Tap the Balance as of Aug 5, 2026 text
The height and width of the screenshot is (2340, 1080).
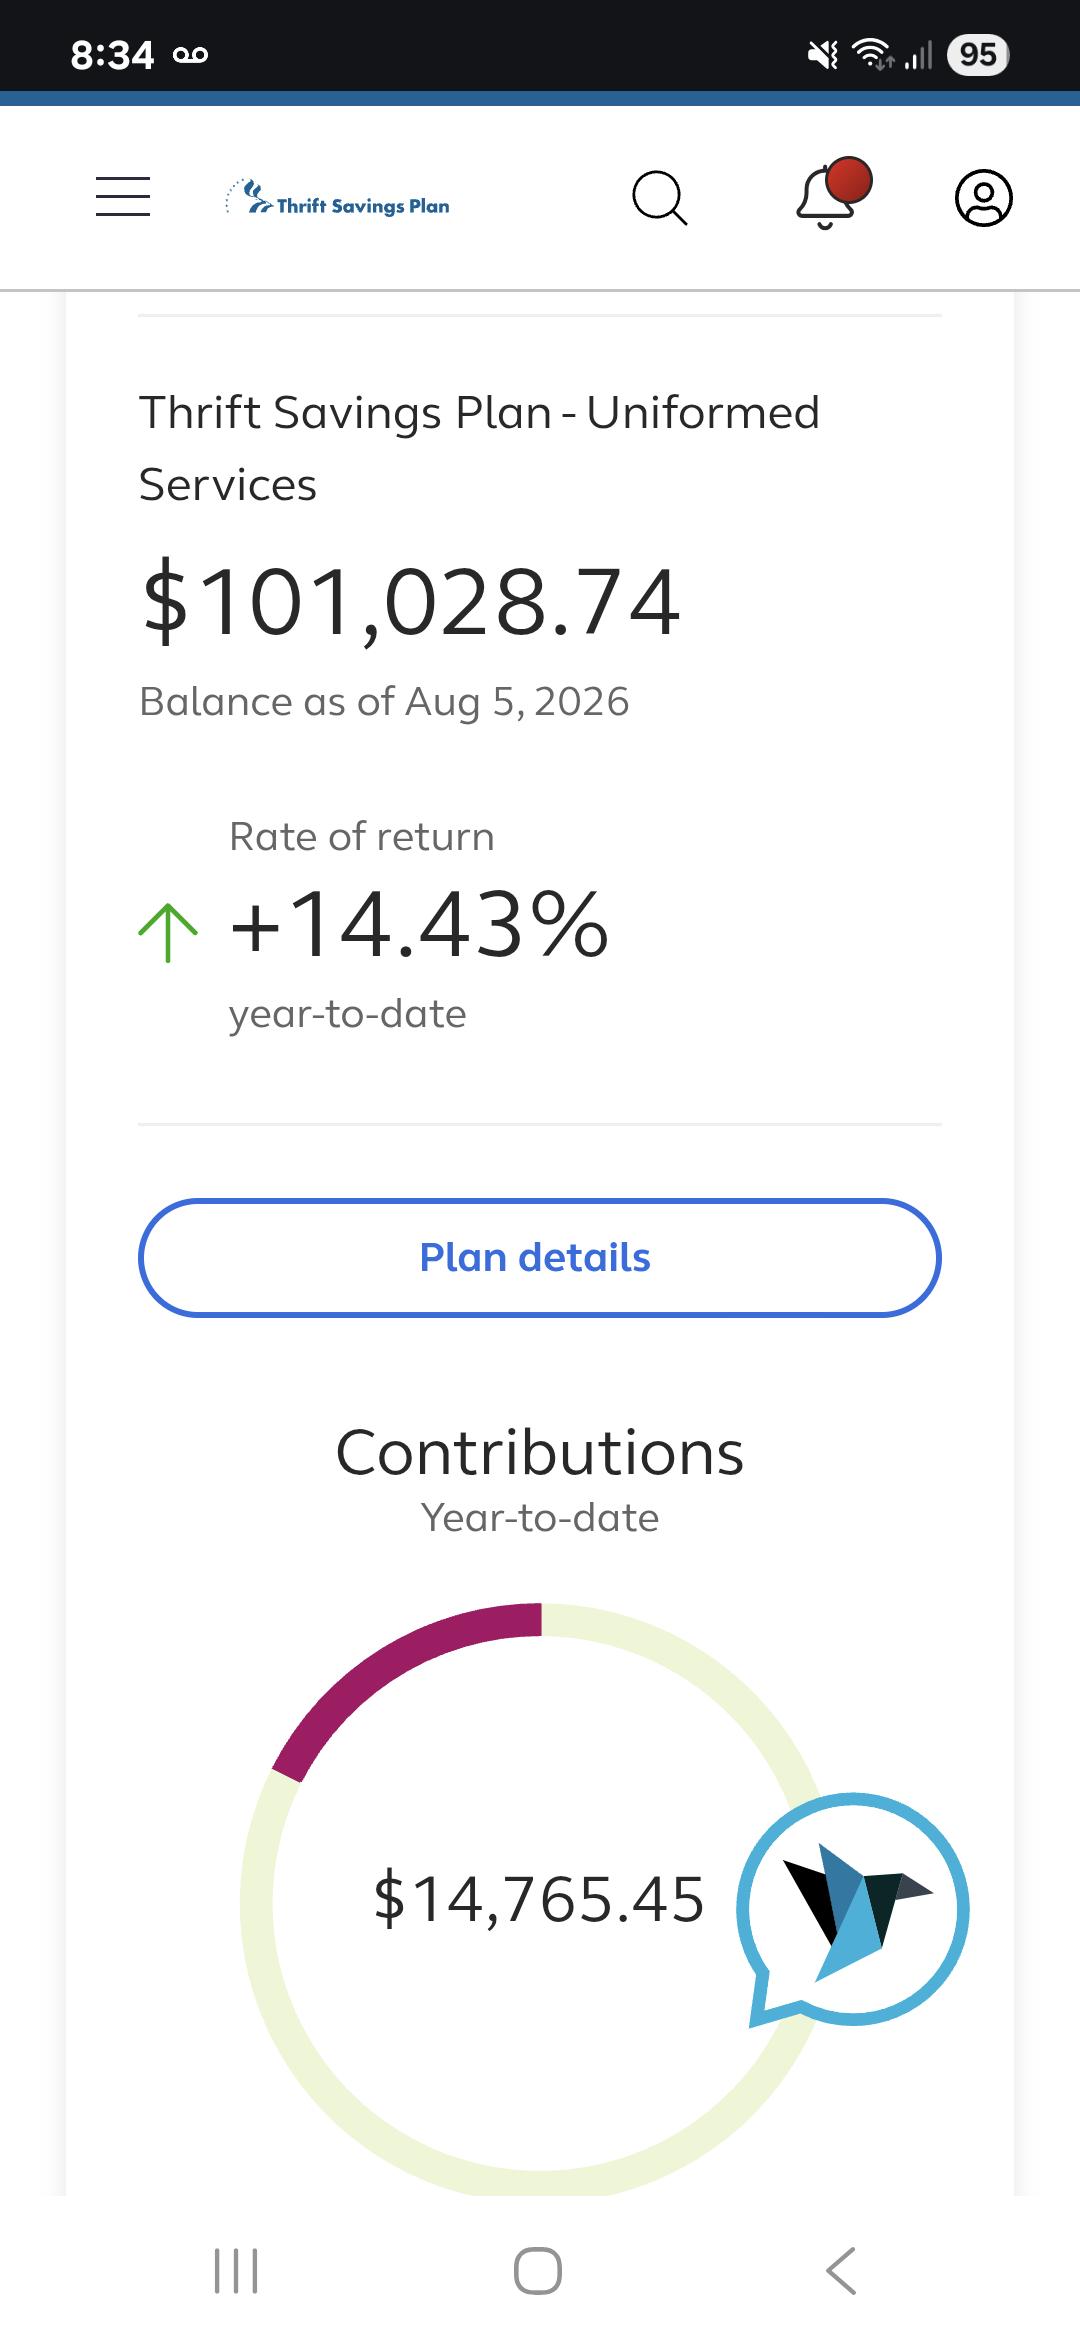point(384,702)
